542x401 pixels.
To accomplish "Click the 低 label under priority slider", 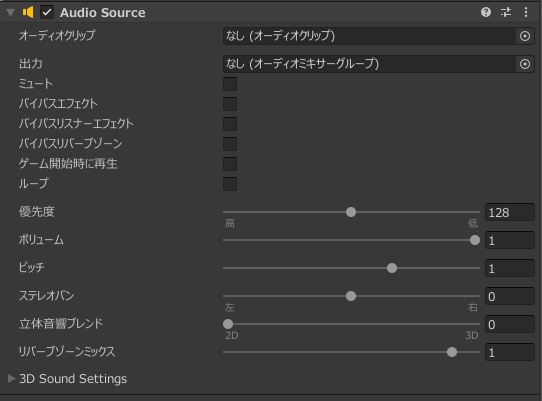I will coord(473,224).
